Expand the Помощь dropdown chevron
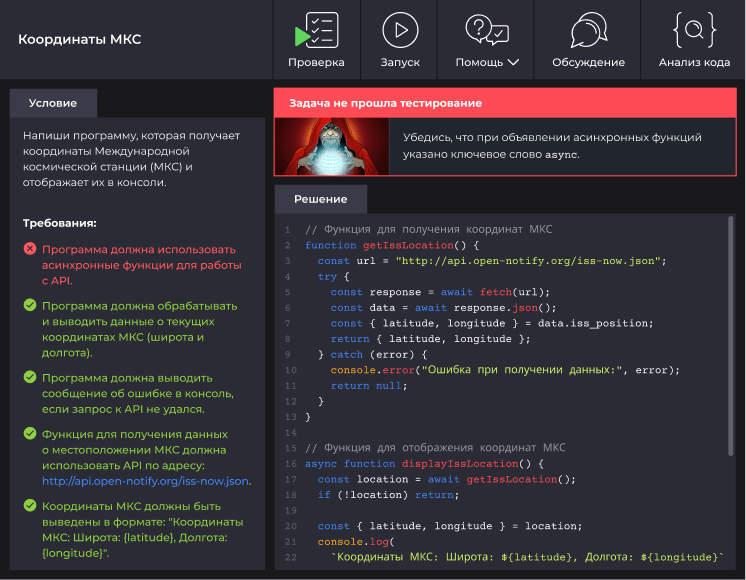 (513, 62)
